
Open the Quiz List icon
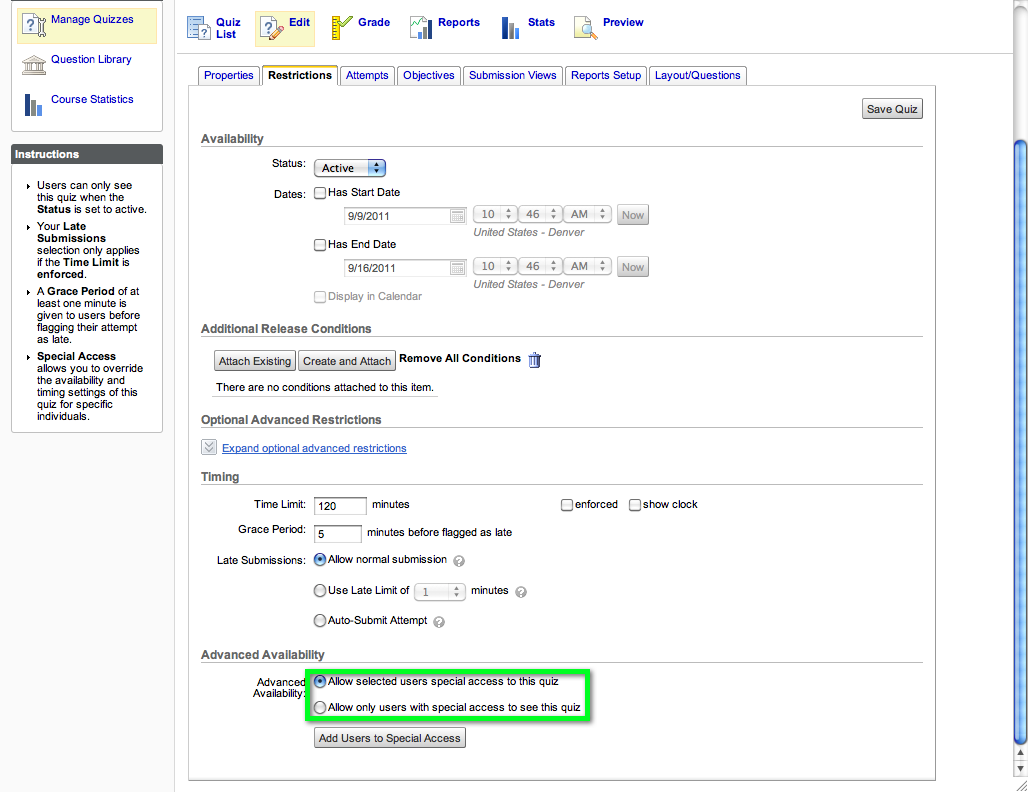(x=198, y=28)
